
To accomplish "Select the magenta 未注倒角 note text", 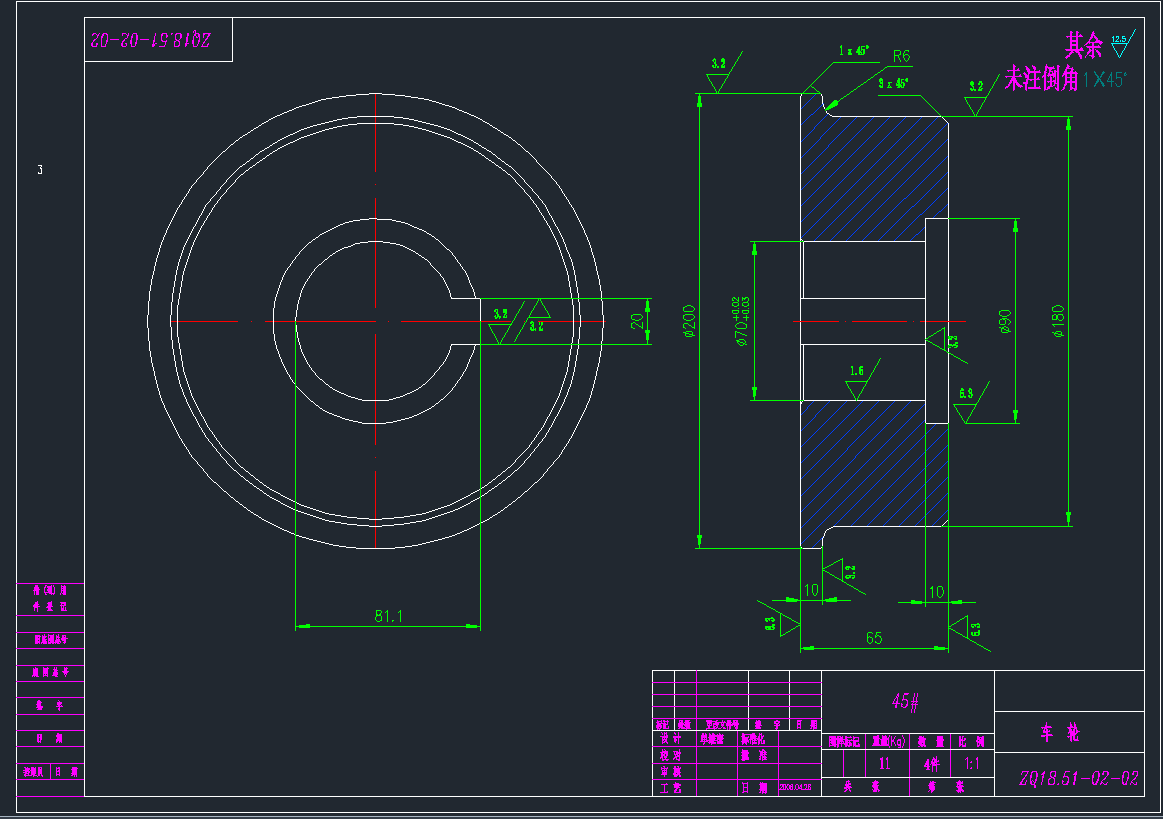I will coord(1040,79).
